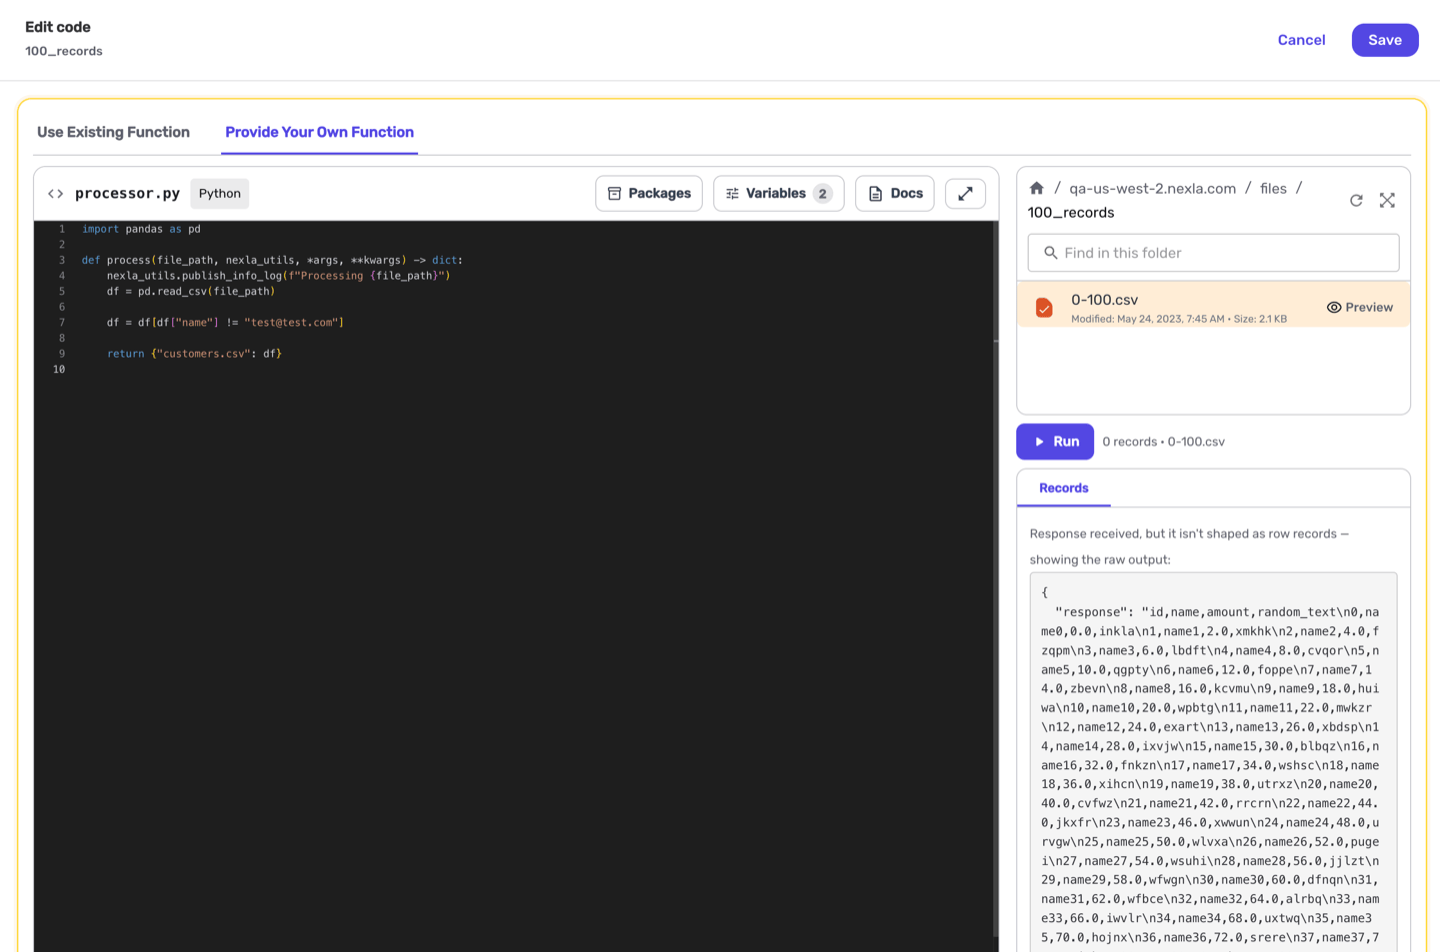Expand the code editor to fullscreen
1440x952 pixels.
pyautogui.click(x=965, y=193)
